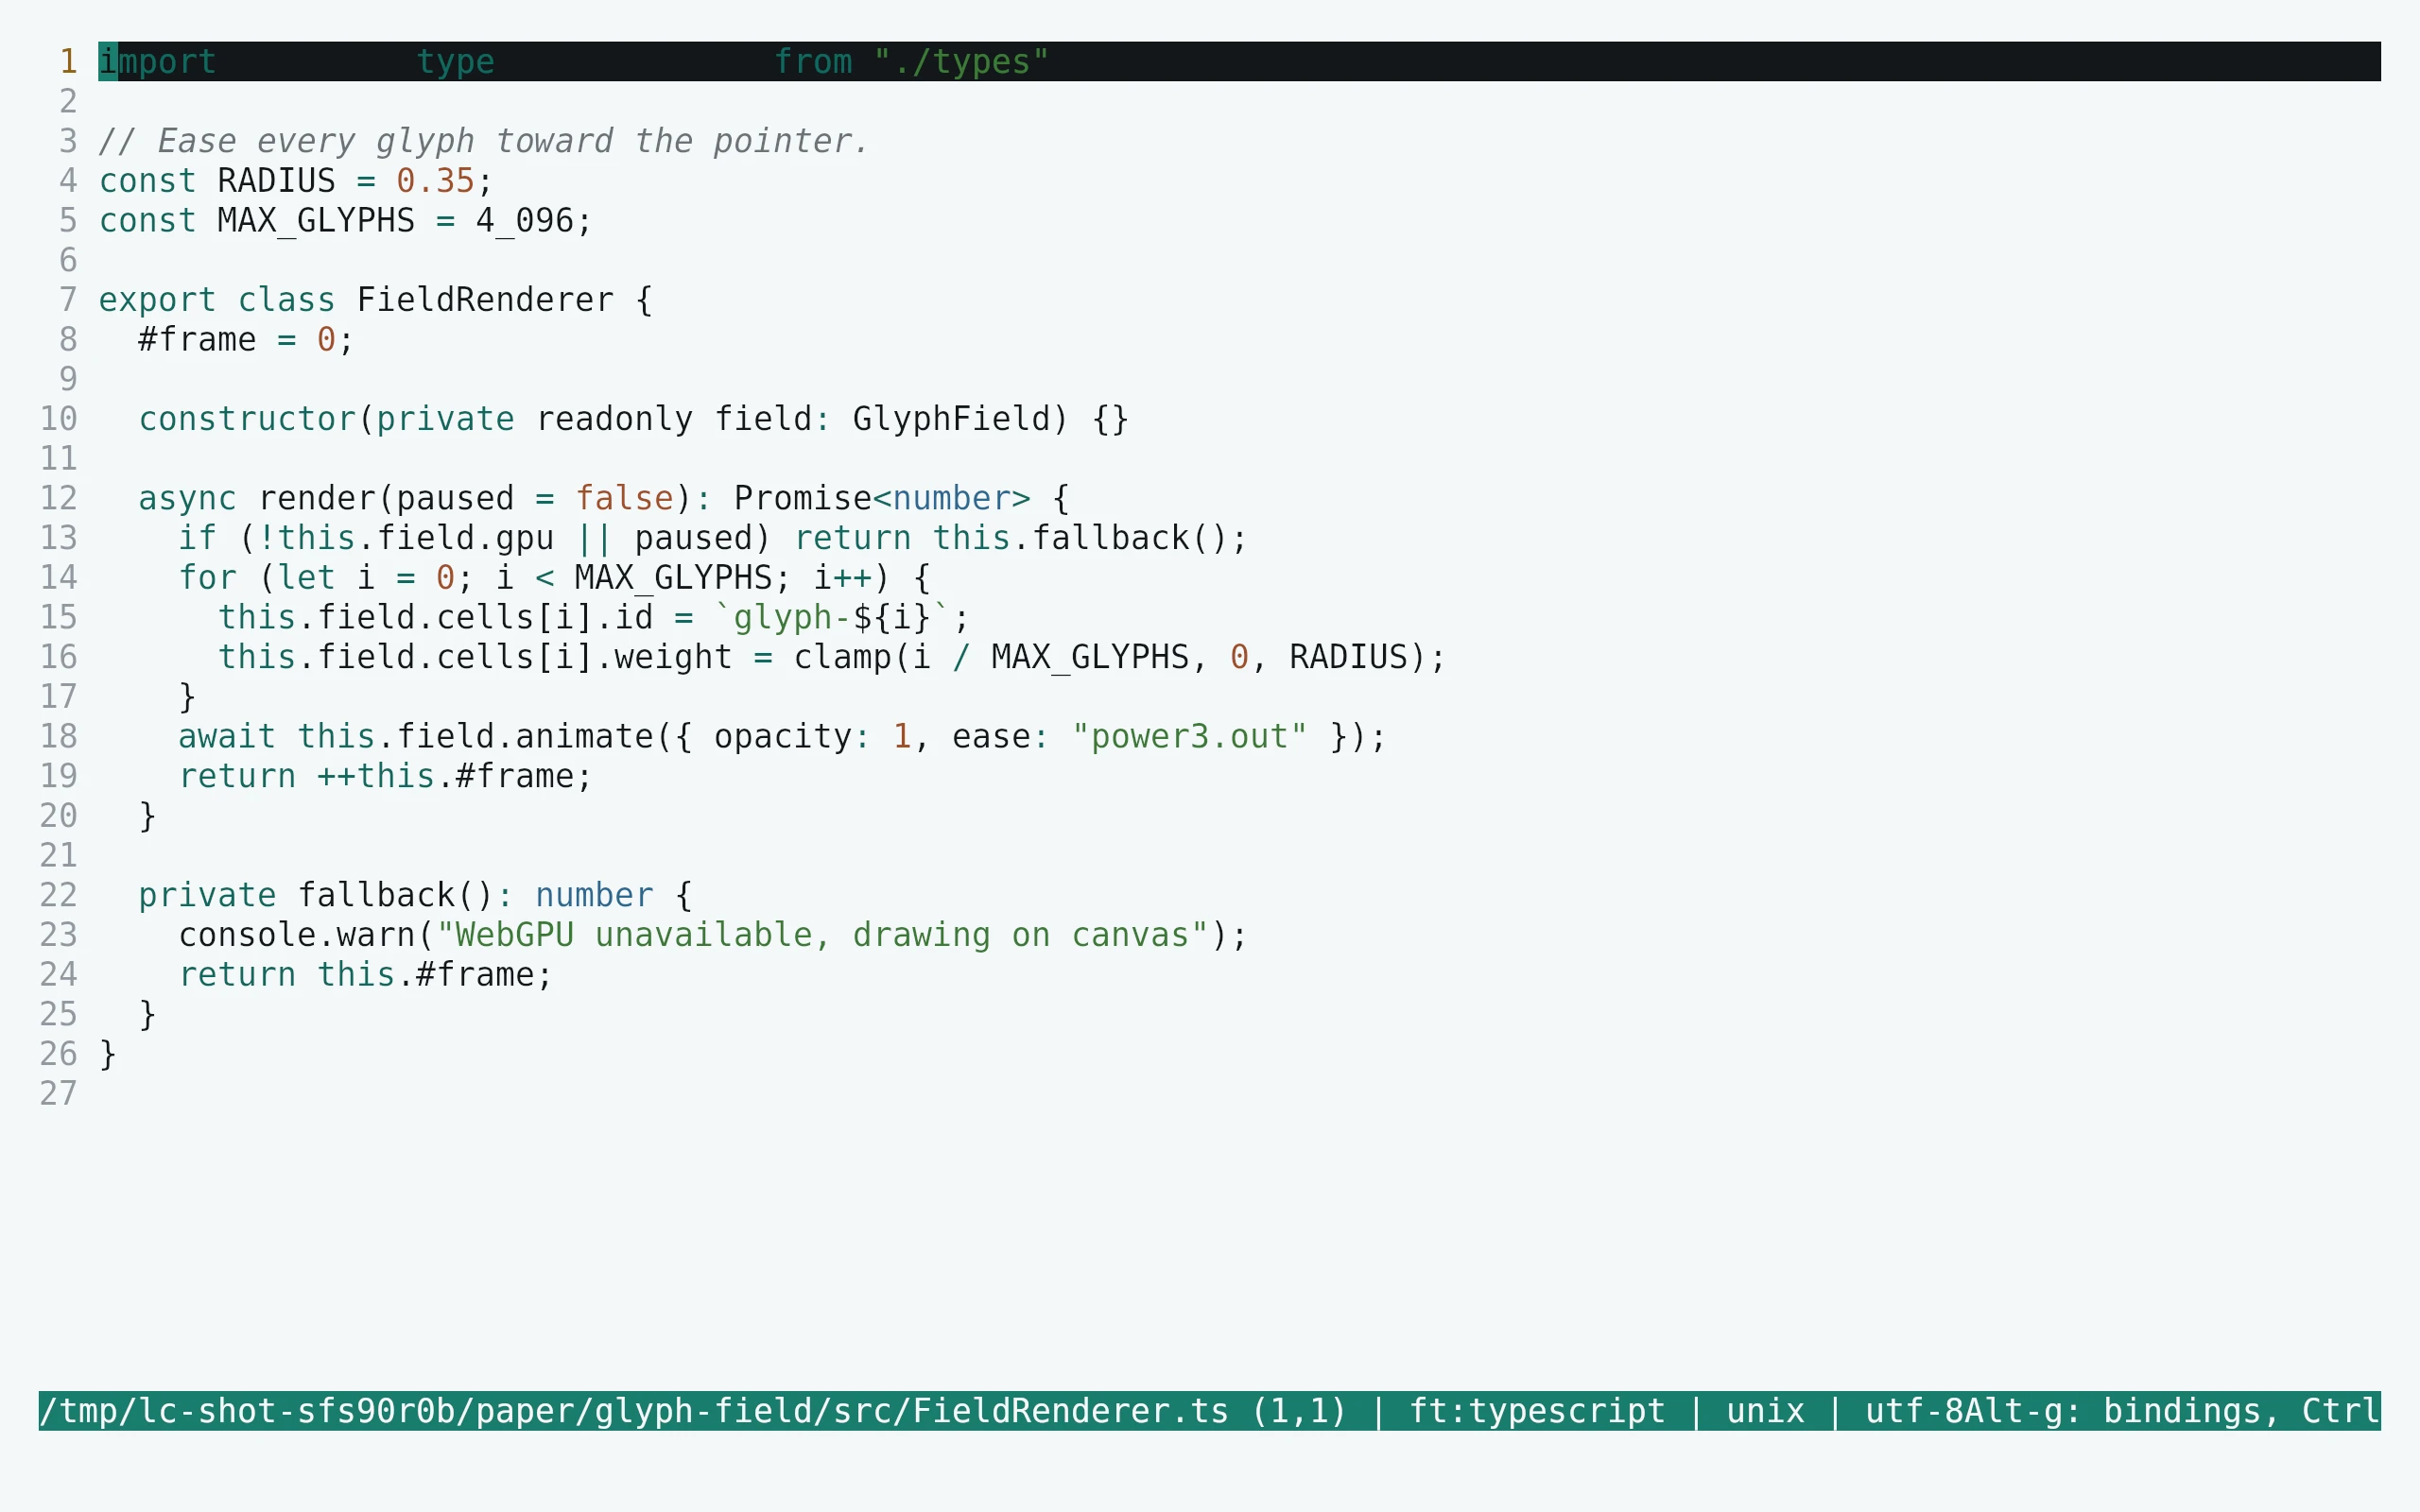Click the "./types" import path string
Viewport: 2420px width, 1512px height.
[961, 62]
